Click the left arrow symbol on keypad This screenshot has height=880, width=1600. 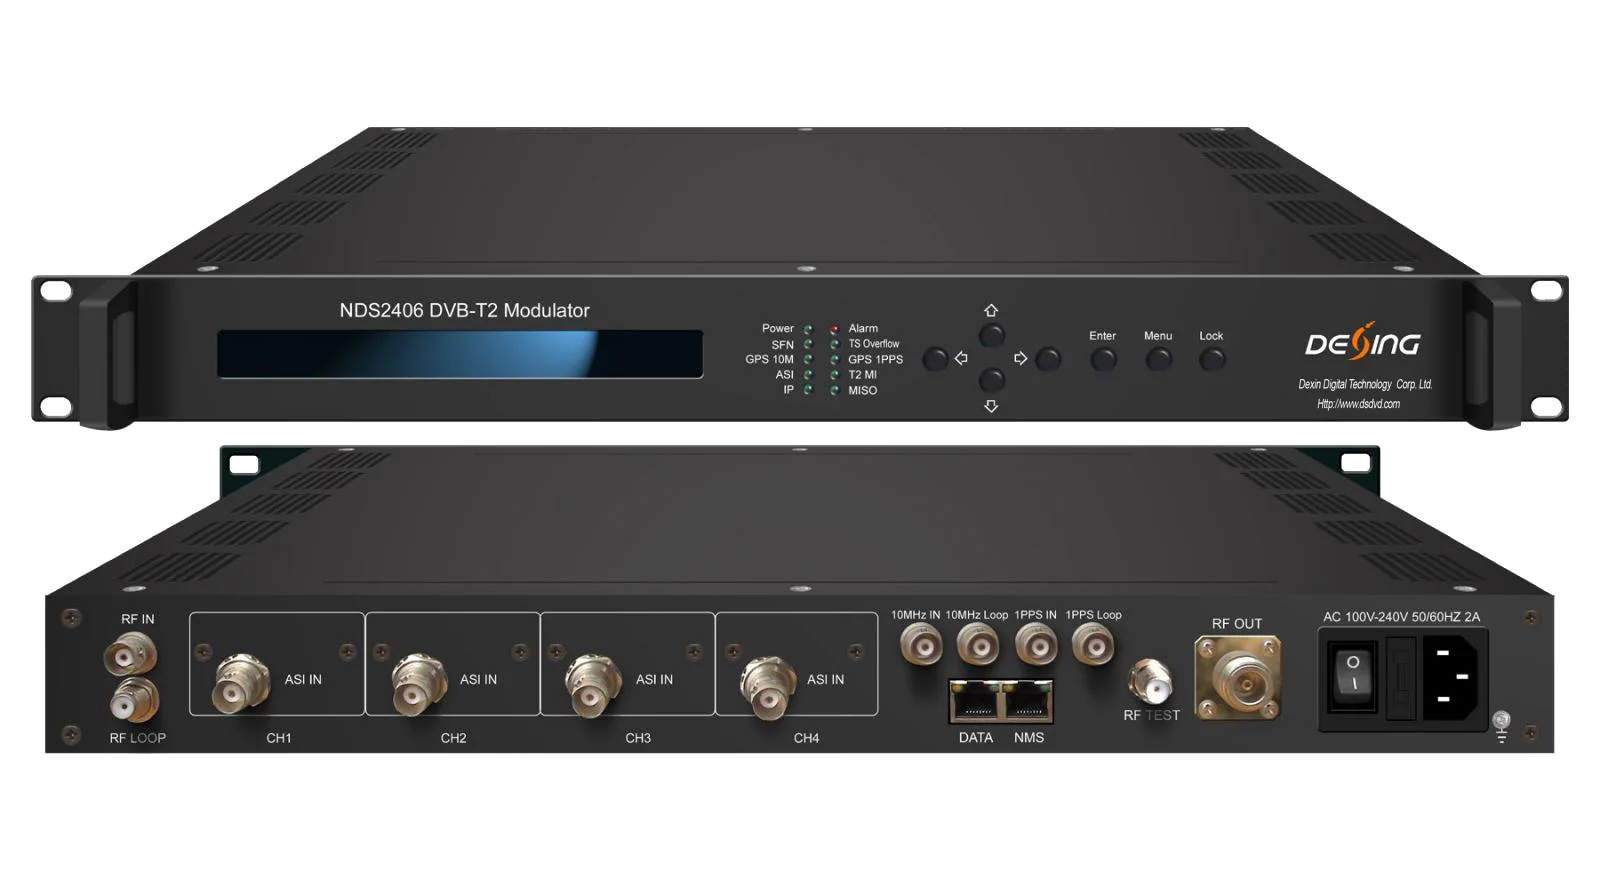tap(961, 358)
